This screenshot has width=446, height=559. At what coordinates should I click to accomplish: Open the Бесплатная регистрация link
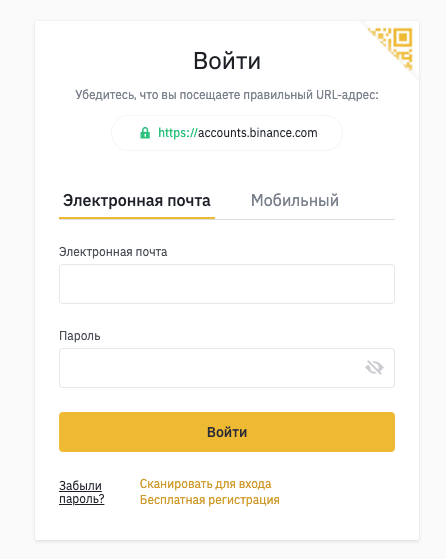click(210, 500)
